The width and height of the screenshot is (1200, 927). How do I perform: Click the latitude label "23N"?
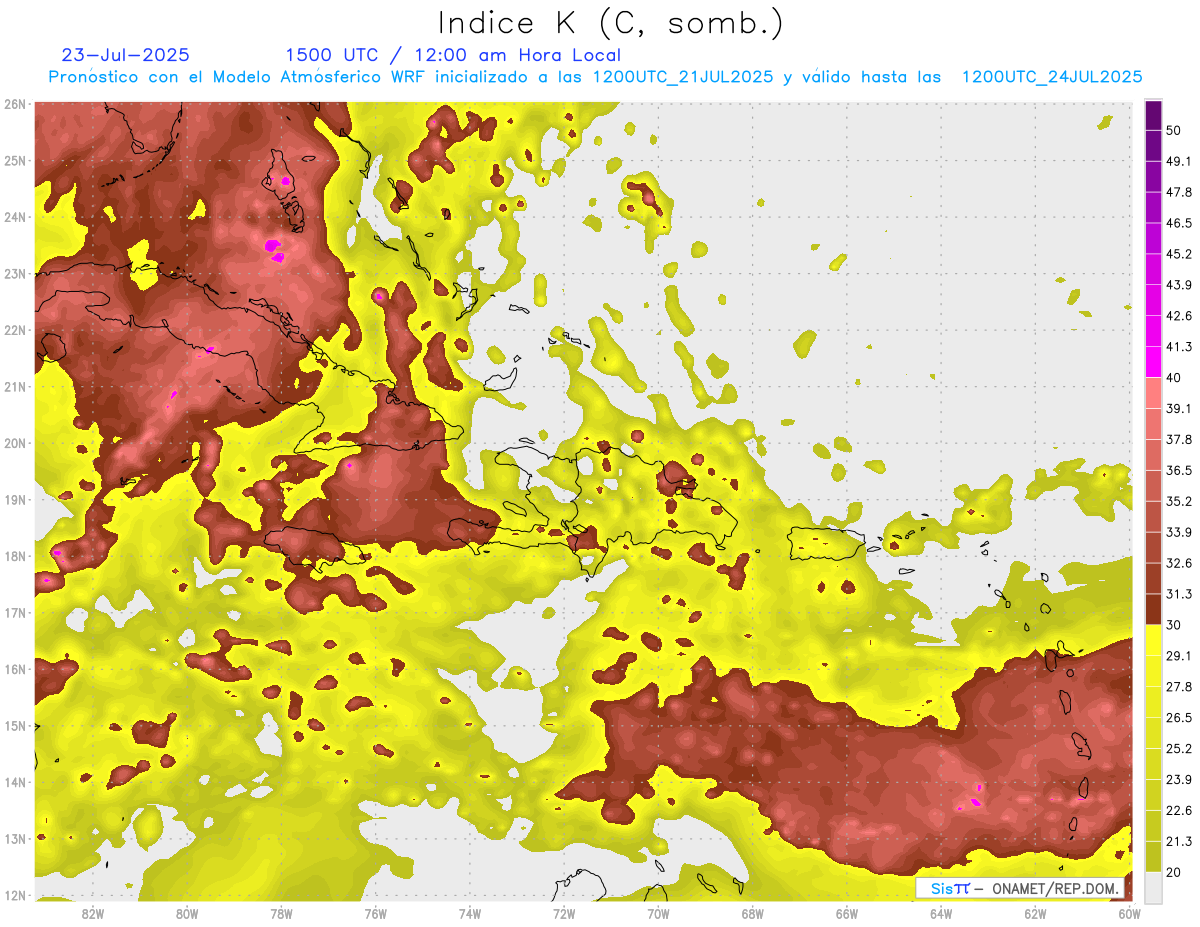[14, 273]
